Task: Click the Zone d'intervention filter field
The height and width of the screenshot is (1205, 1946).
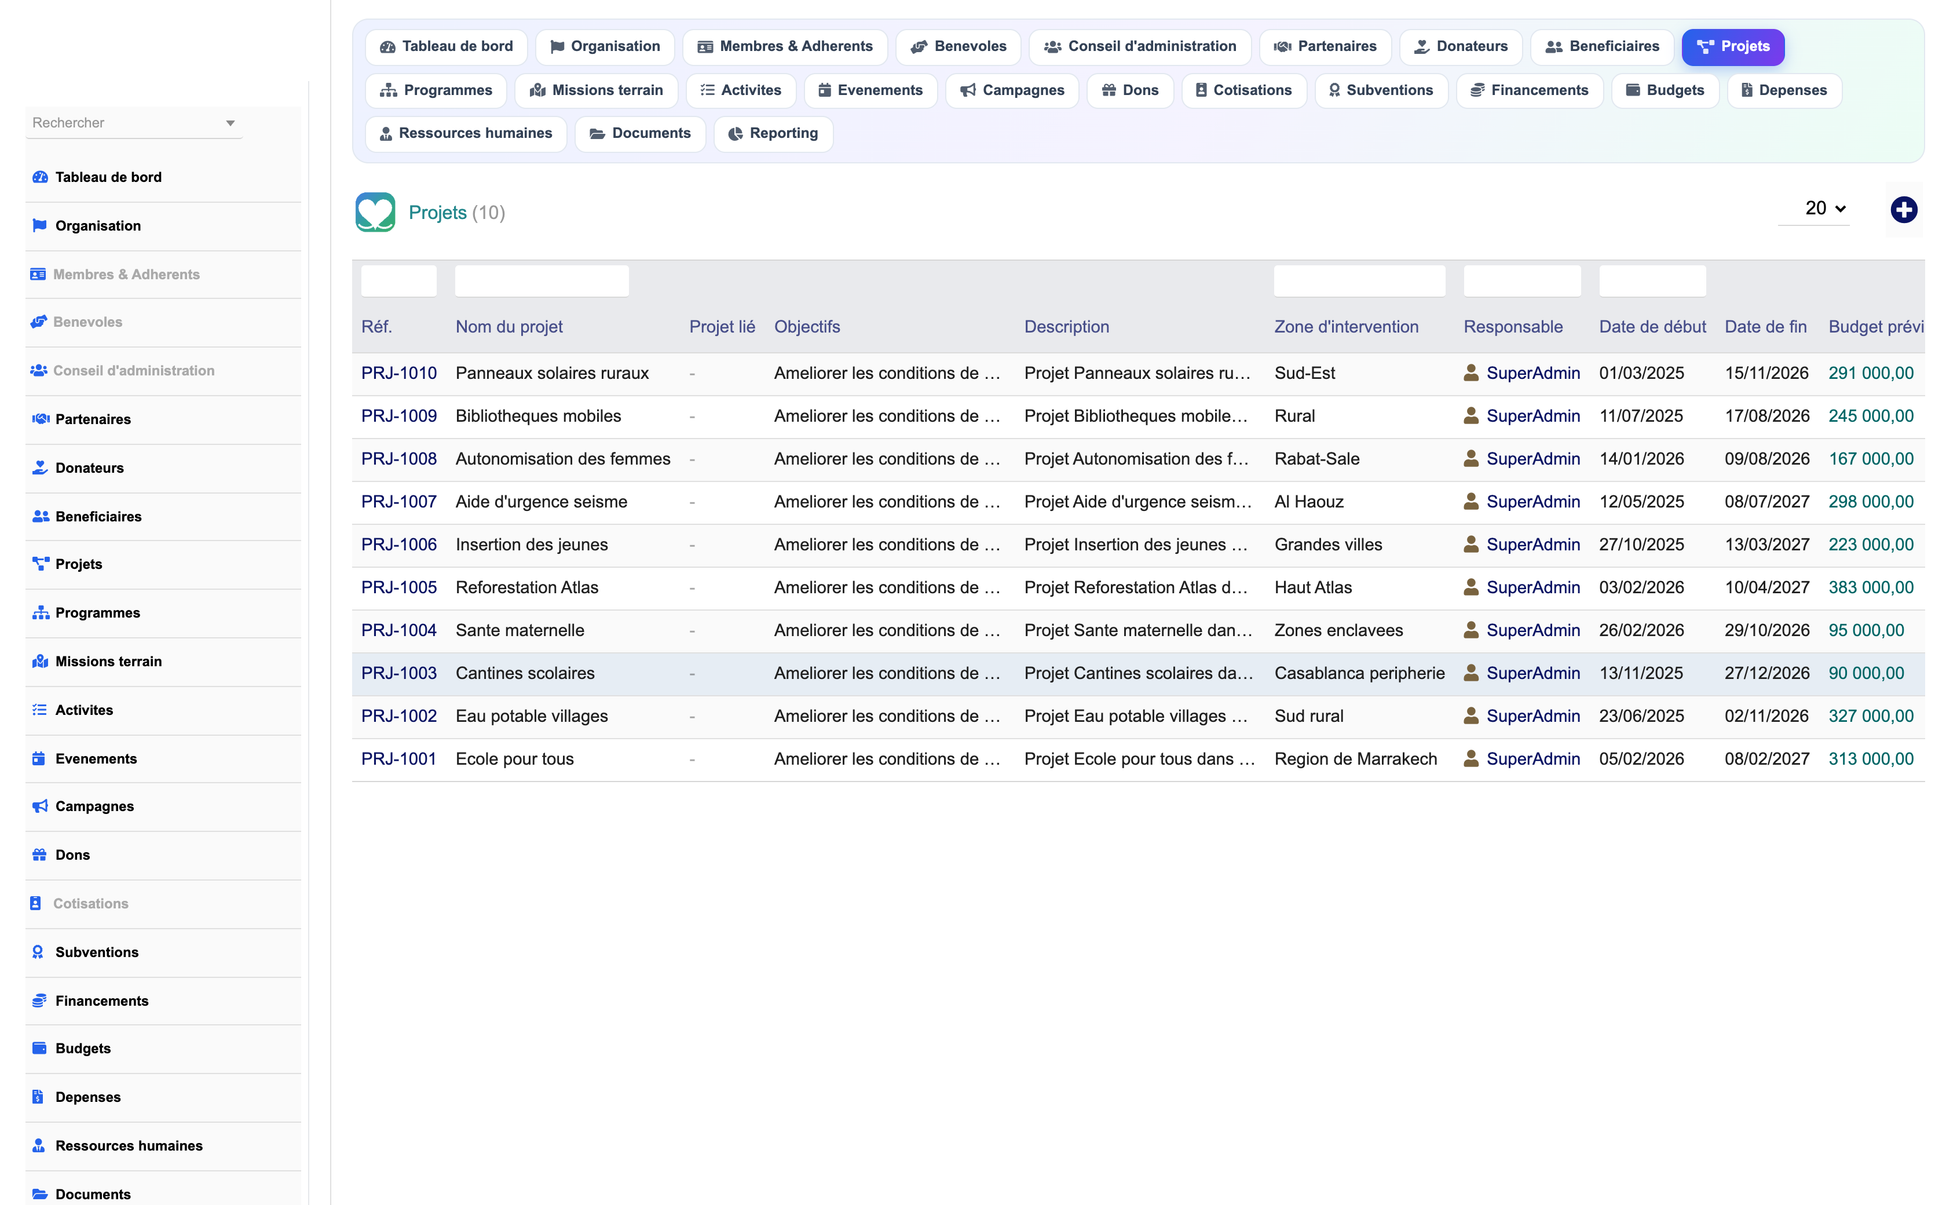Action: point(1359,281)
